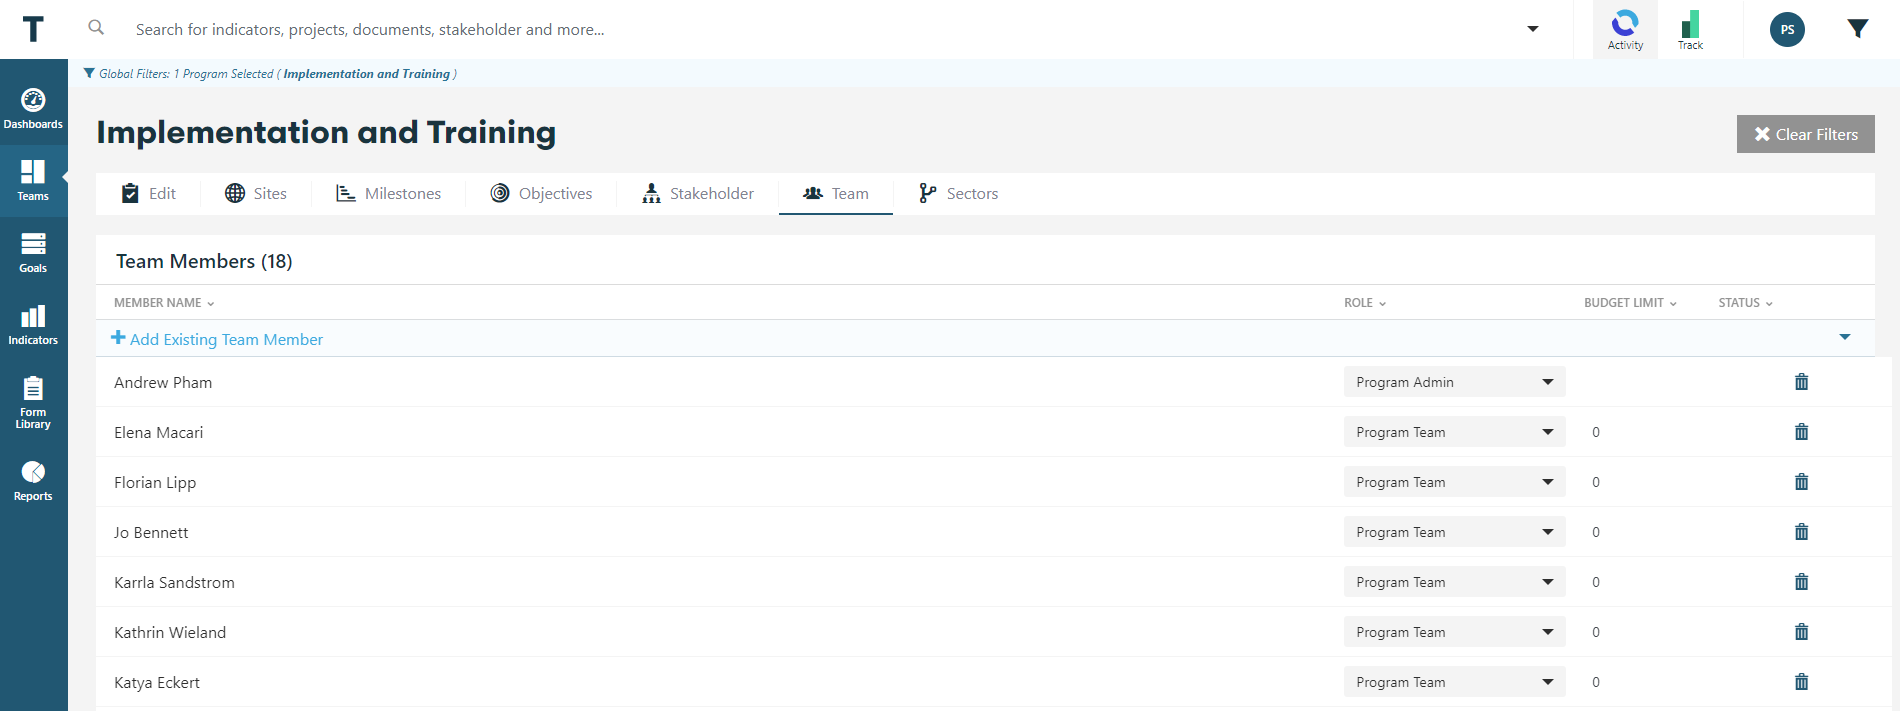Screen dimensions: 1900x711
Task: Open Goals in the left sidebar
Action: [x=33, y=253]
